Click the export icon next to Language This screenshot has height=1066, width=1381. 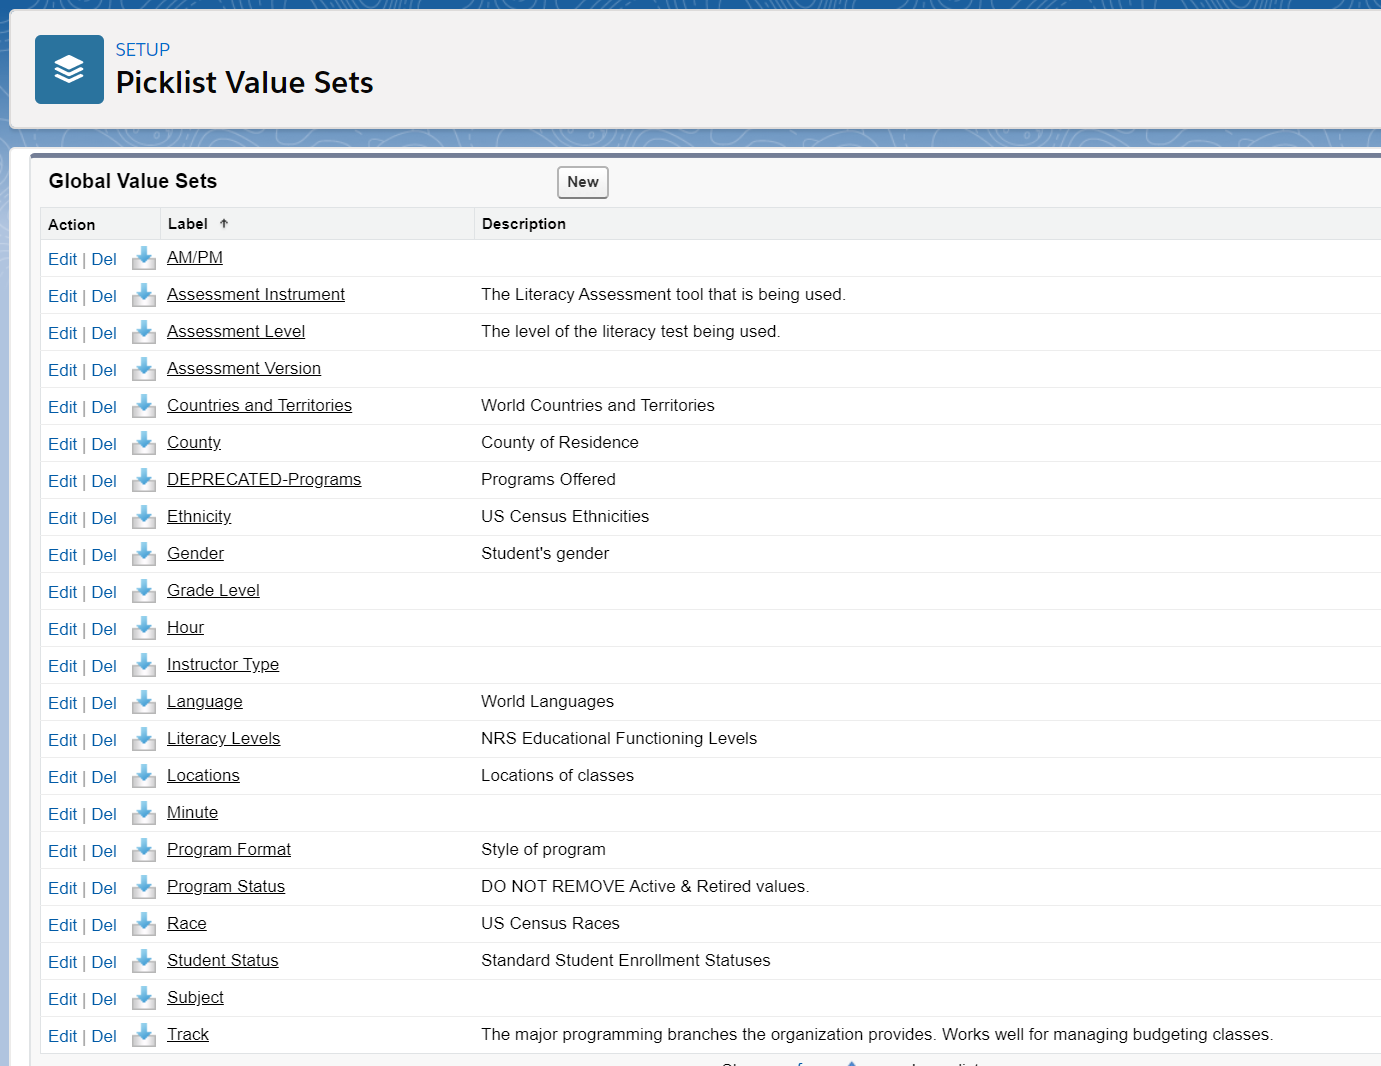tap(143, 702)
